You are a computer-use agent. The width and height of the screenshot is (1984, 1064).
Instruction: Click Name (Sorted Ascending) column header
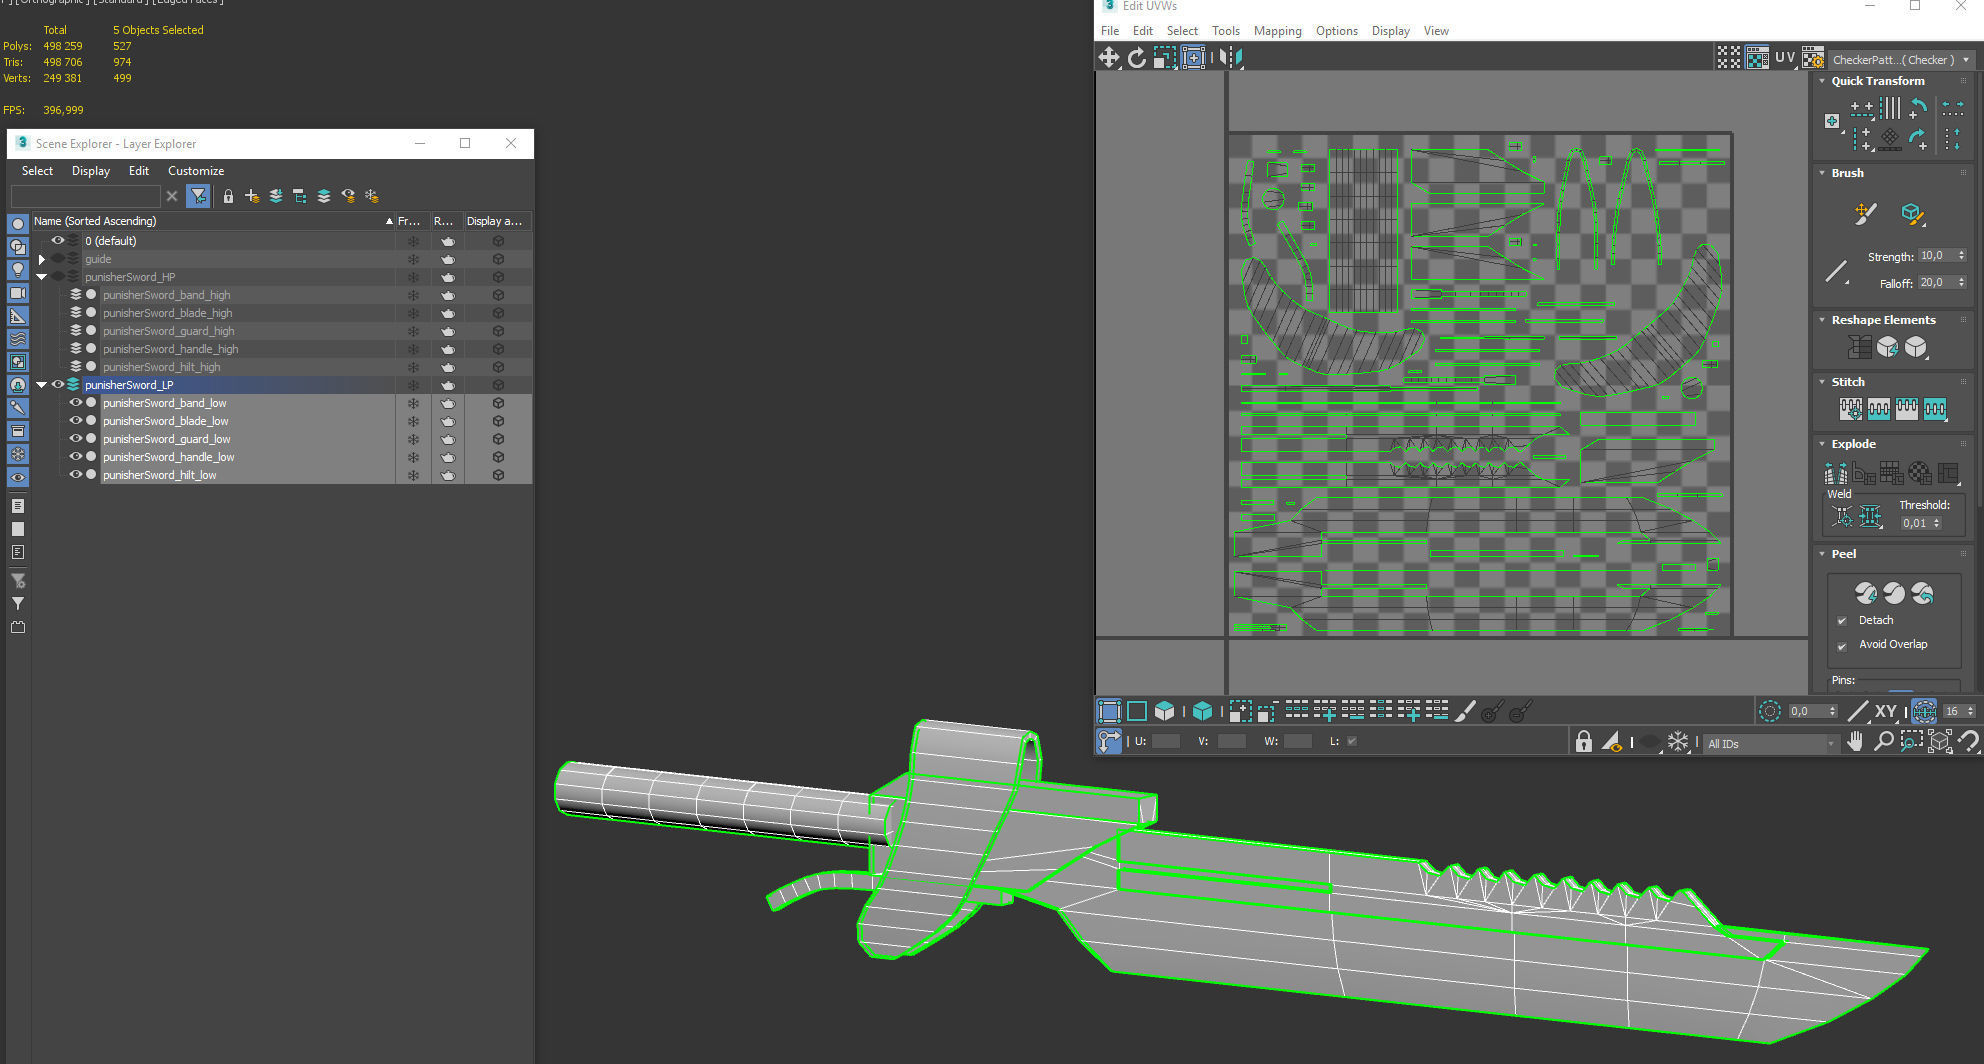pyautogui.click(x=213, y=221)
